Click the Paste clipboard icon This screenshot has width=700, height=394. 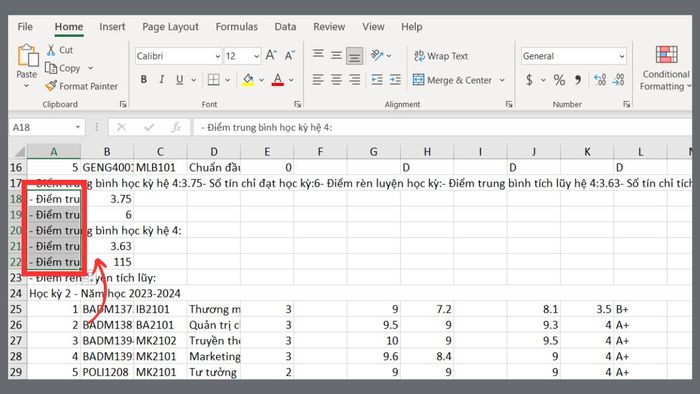click(28, 56)
